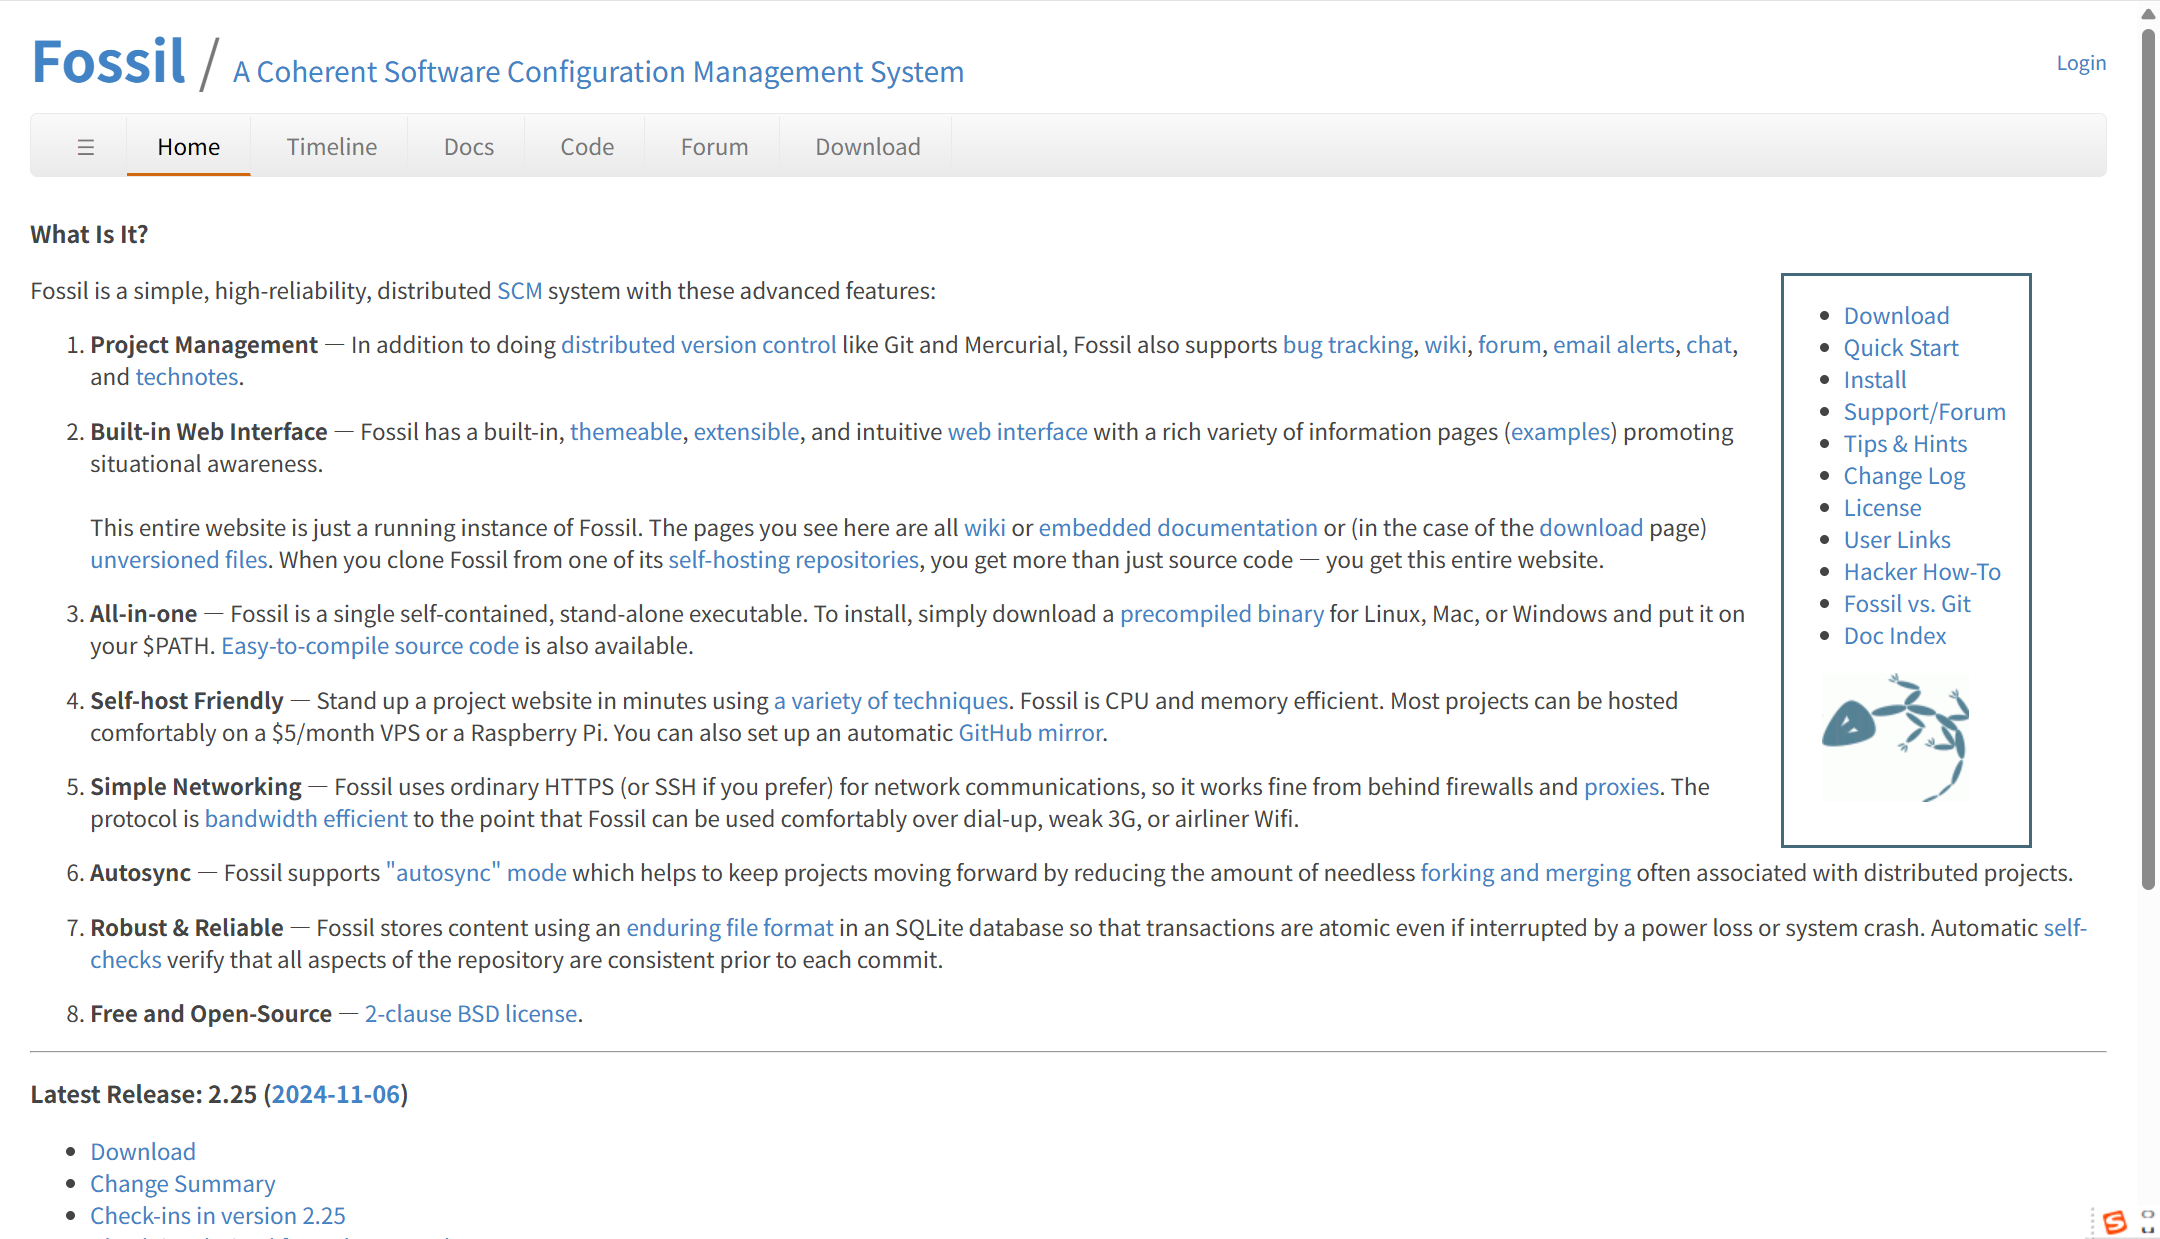Click the precompiled binary link
The width and height of the screenshot is (2160, 1239).
coord(1221,614)
